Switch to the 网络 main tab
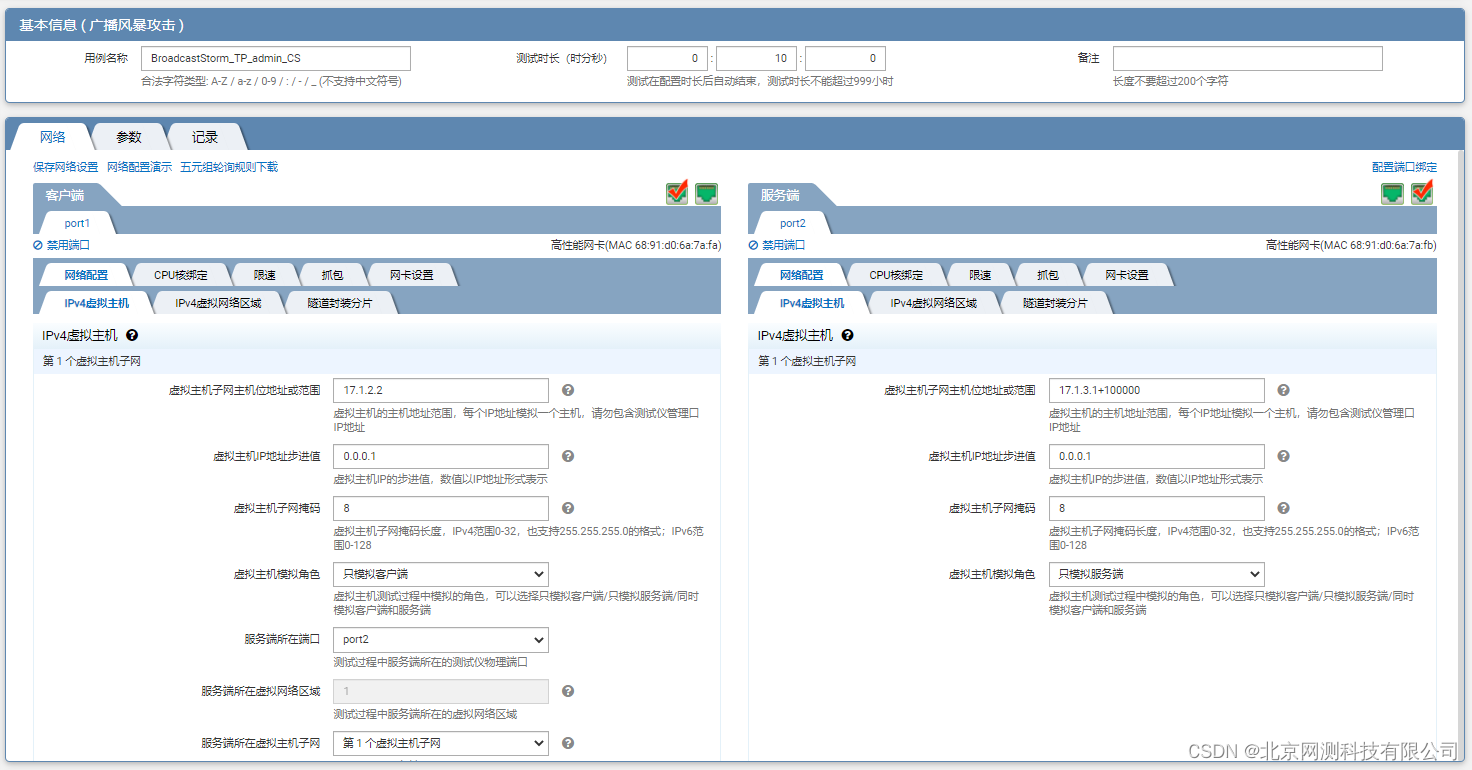The height and width of the screenshot is (770, 1472). [53, 137]
